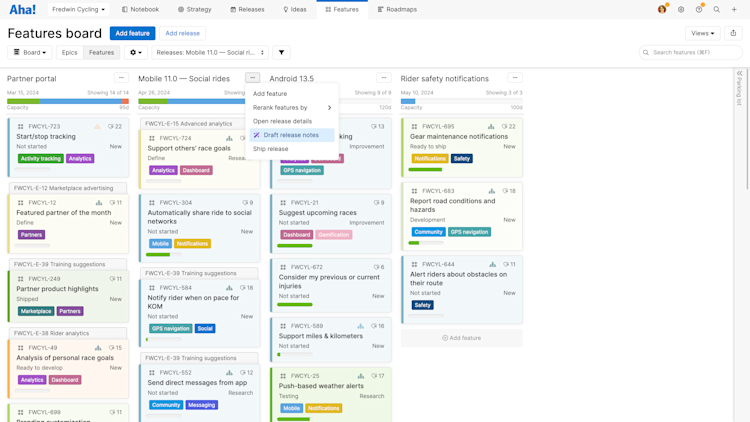The width and height of the screenshot is (750, 422).
Task: Open the Notebook tab
Action: coord(140,9)
